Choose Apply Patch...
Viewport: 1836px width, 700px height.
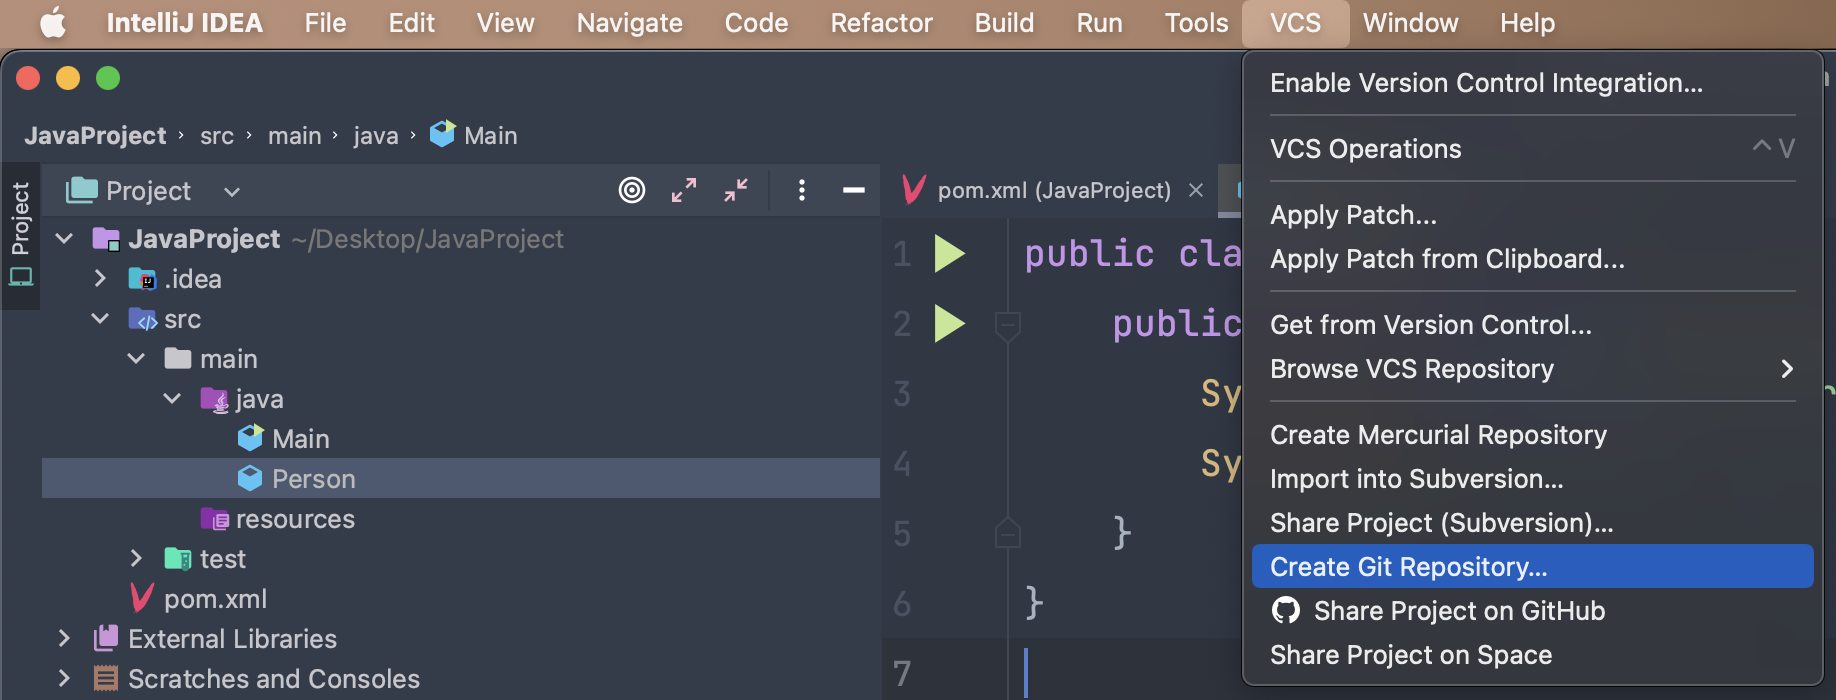[x=1532, y=215]
